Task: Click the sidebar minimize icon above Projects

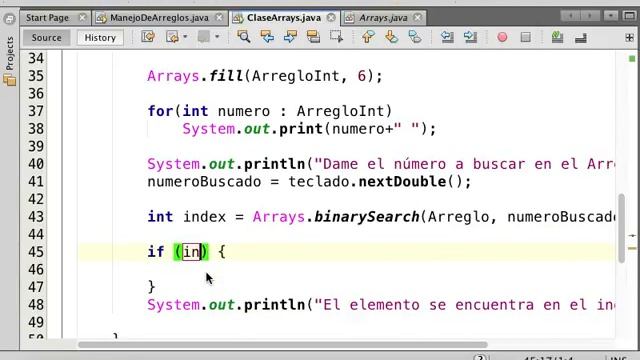Action: (9, 19)
